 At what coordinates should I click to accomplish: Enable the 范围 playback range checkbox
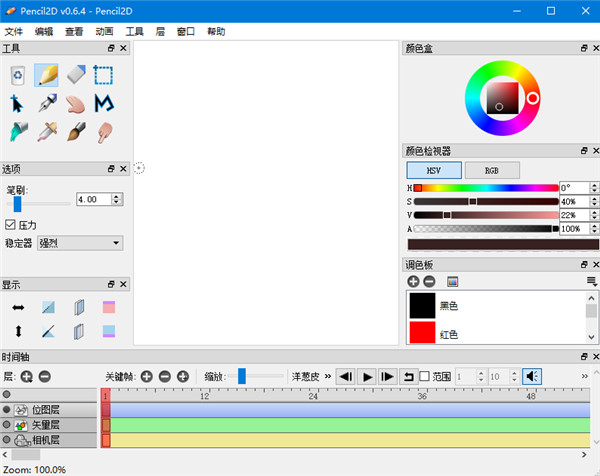pyautogui.click(x=424, y=376)
